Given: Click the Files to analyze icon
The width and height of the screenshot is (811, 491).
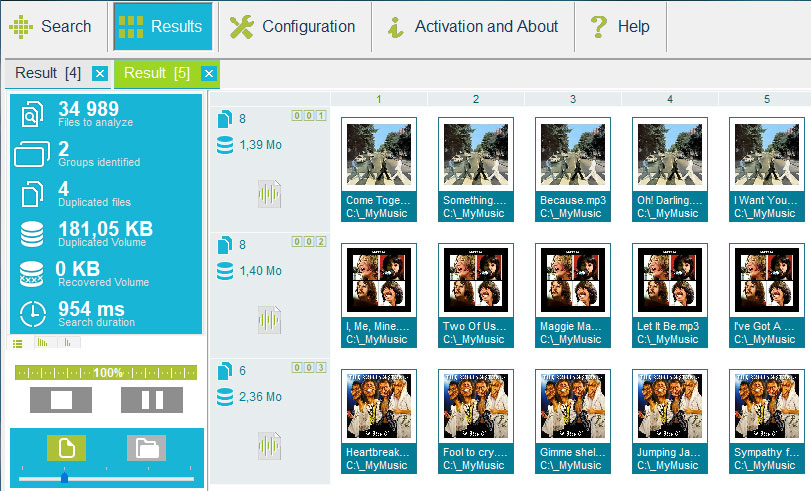Looking at the screenshot, I should click(32, 114).
